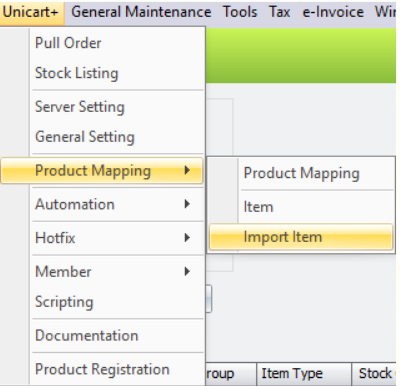Select Item in the submenu

point(301,207)
